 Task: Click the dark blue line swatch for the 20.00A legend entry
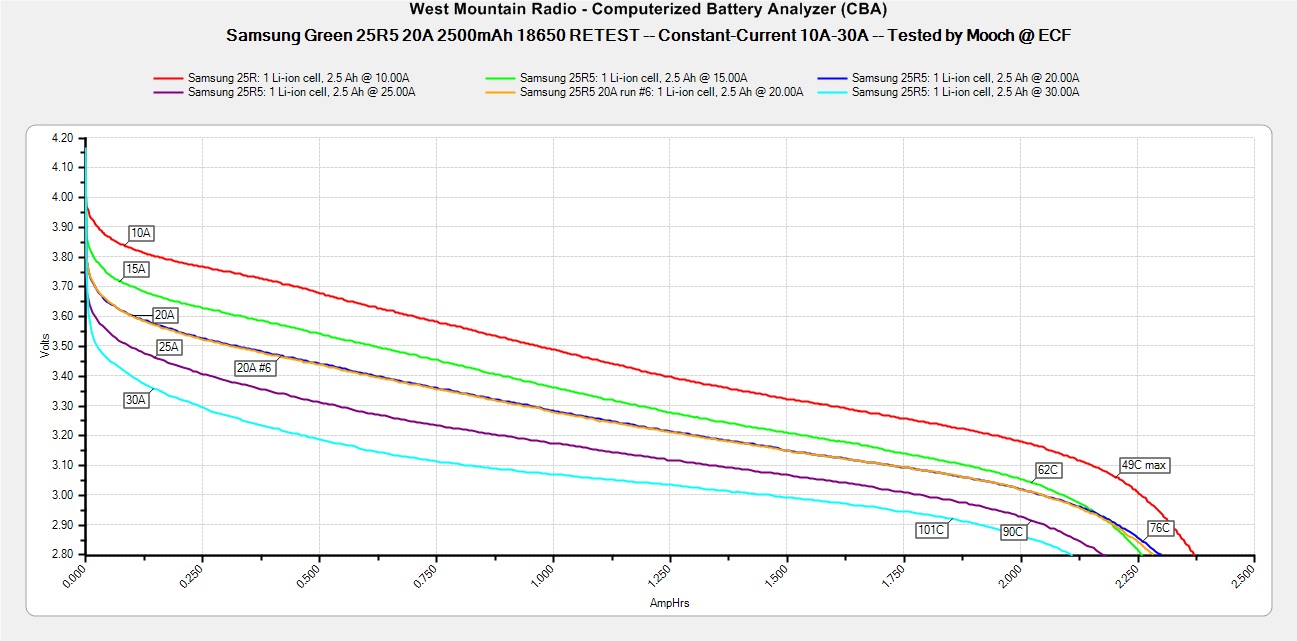[x=832, y=78]
